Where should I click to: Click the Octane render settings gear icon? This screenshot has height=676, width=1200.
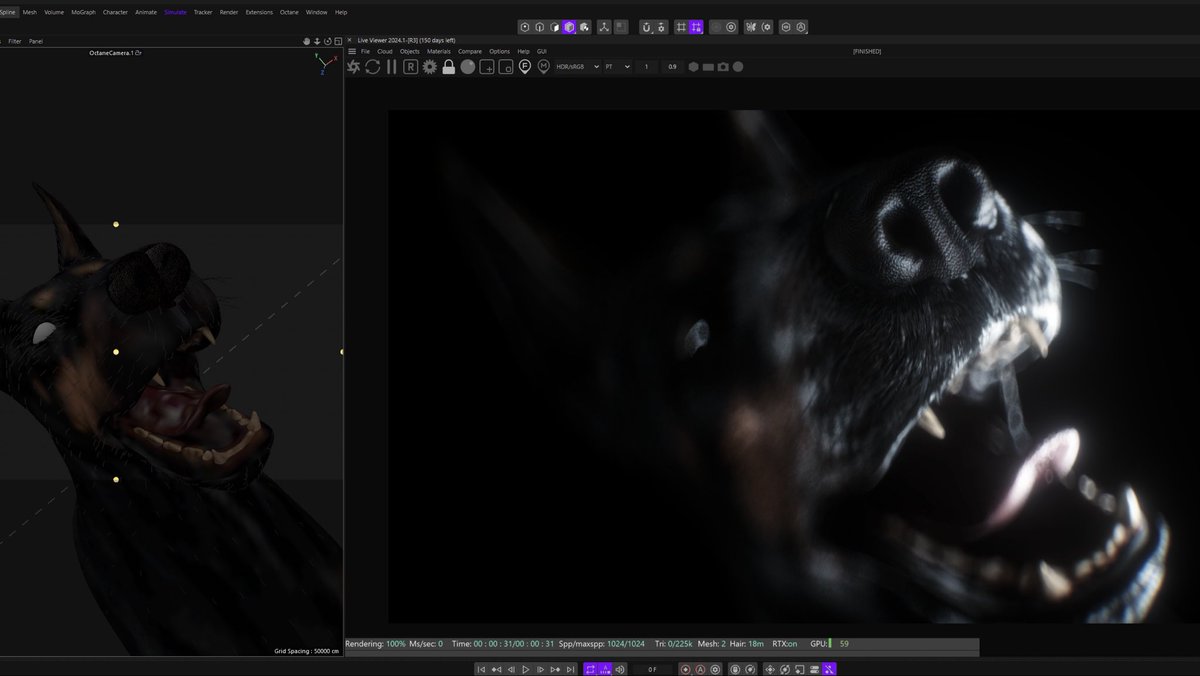coord(430,67)
